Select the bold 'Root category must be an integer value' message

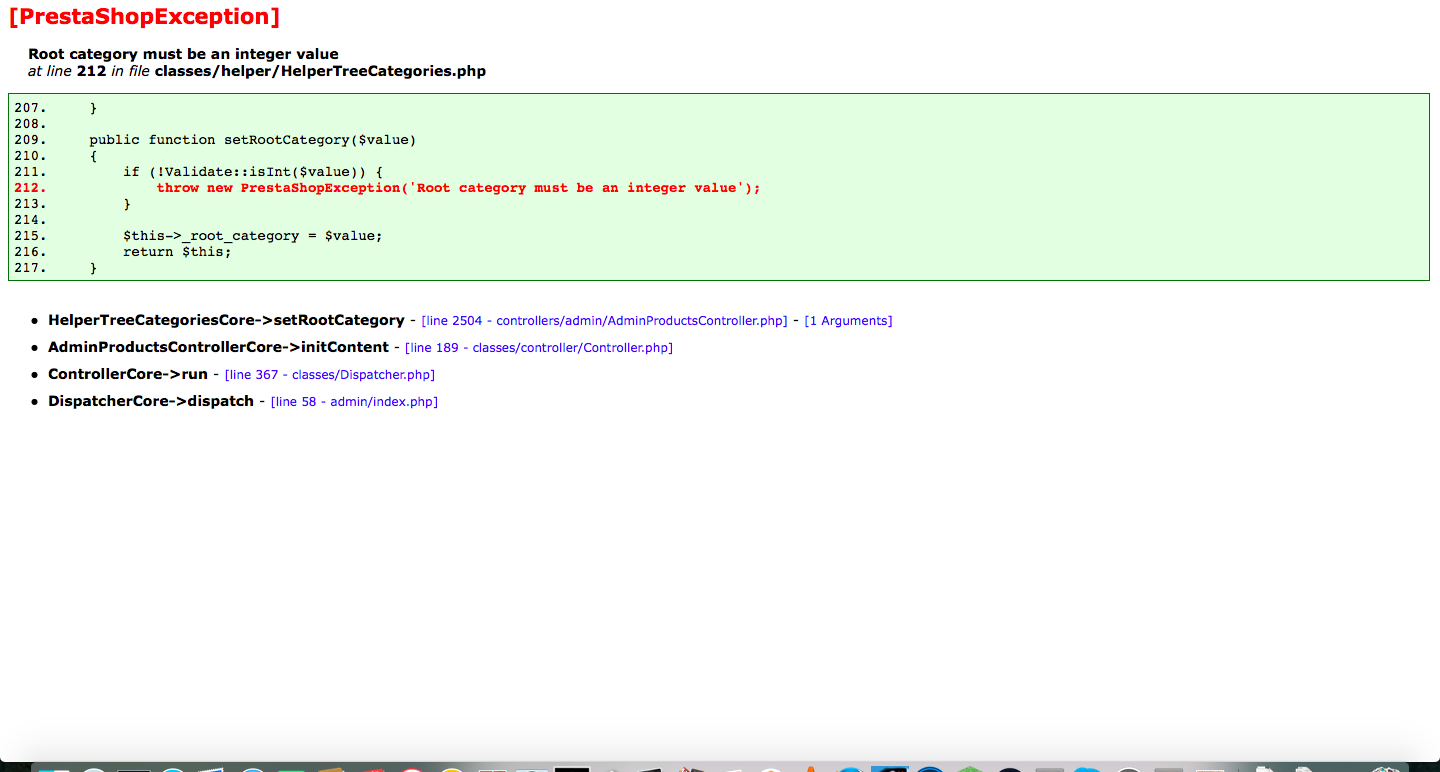183,54
